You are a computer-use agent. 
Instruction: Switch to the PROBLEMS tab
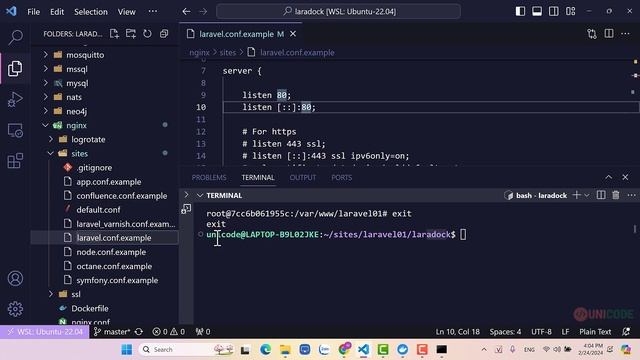(x=209, y=178)
